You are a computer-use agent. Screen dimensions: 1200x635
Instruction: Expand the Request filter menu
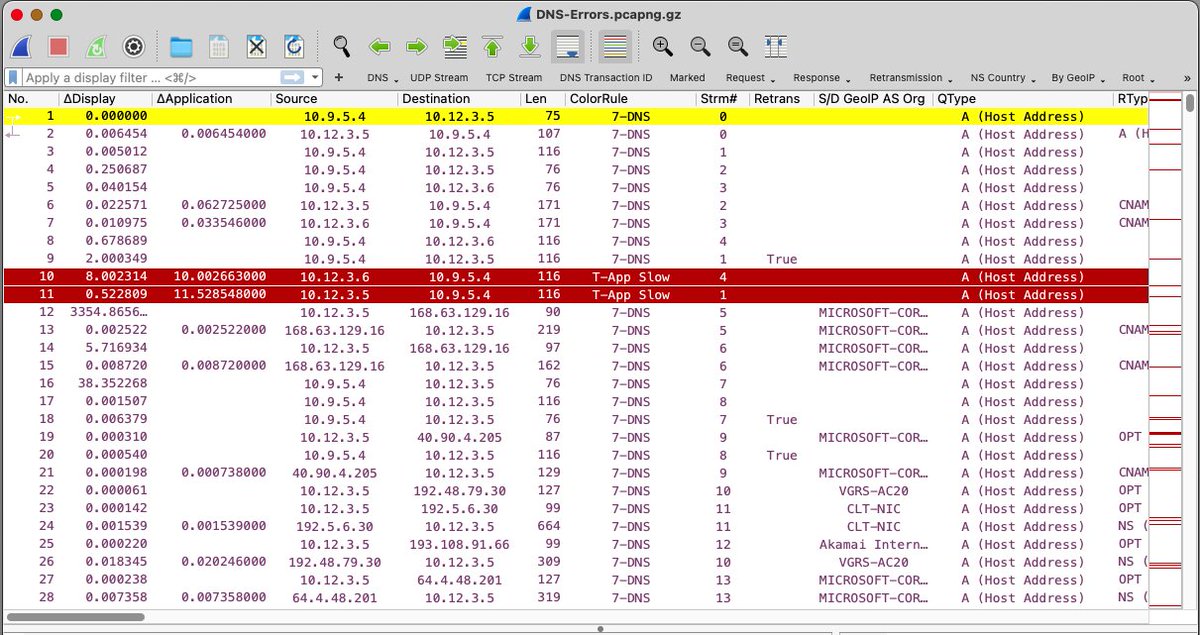pyautogui.click(x=751, y=77)
